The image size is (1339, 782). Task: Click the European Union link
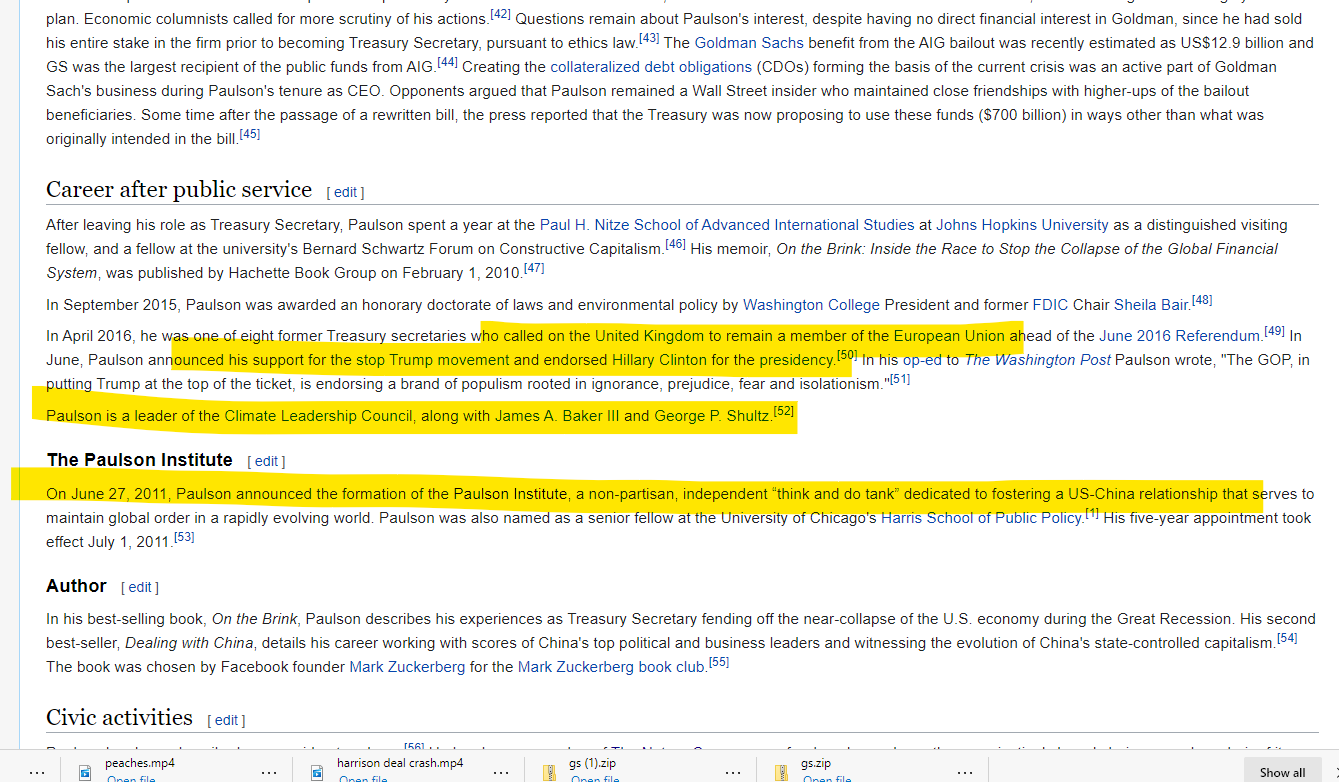949,335
